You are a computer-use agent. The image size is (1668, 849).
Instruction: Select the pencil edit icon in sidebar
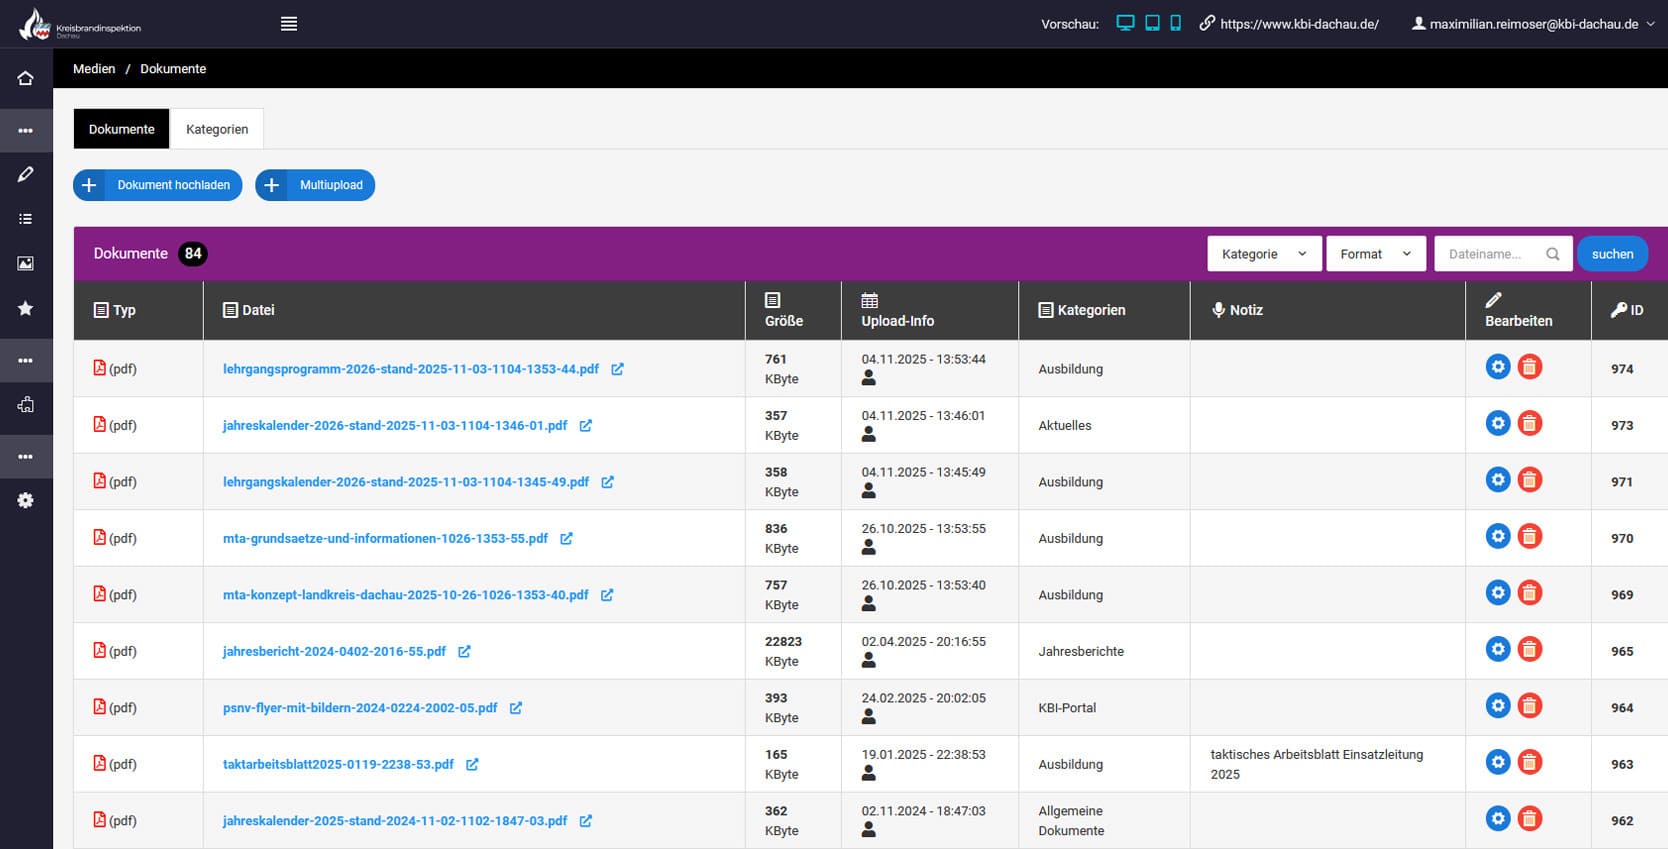click(x=26, y=174)
